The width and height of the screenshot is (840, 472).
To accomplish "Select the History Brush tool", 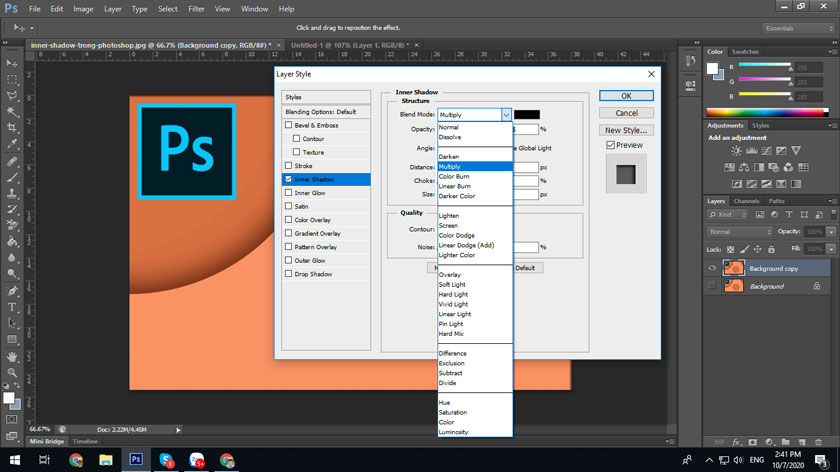I will [x=12, y=209].
